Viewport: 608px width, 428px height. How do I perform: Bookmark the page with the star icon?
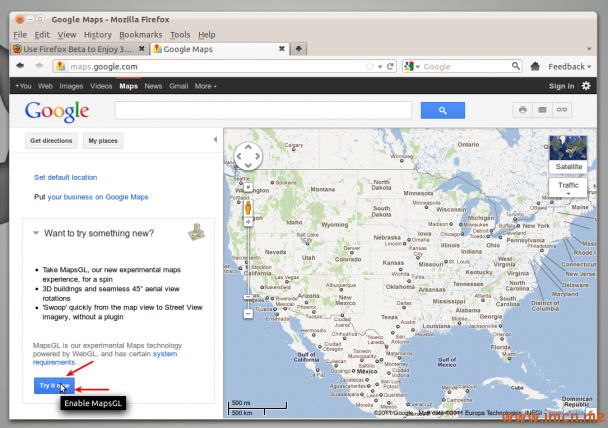[x=370, y=66]
